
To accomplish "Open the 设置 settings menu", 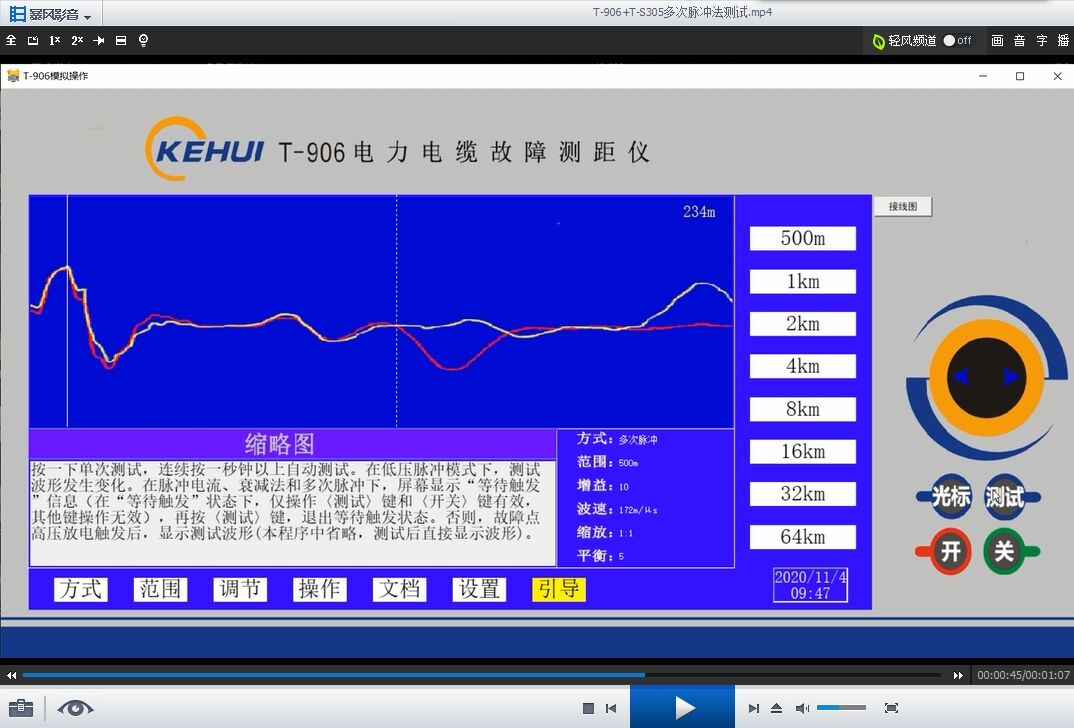I will tap(479, 589).
